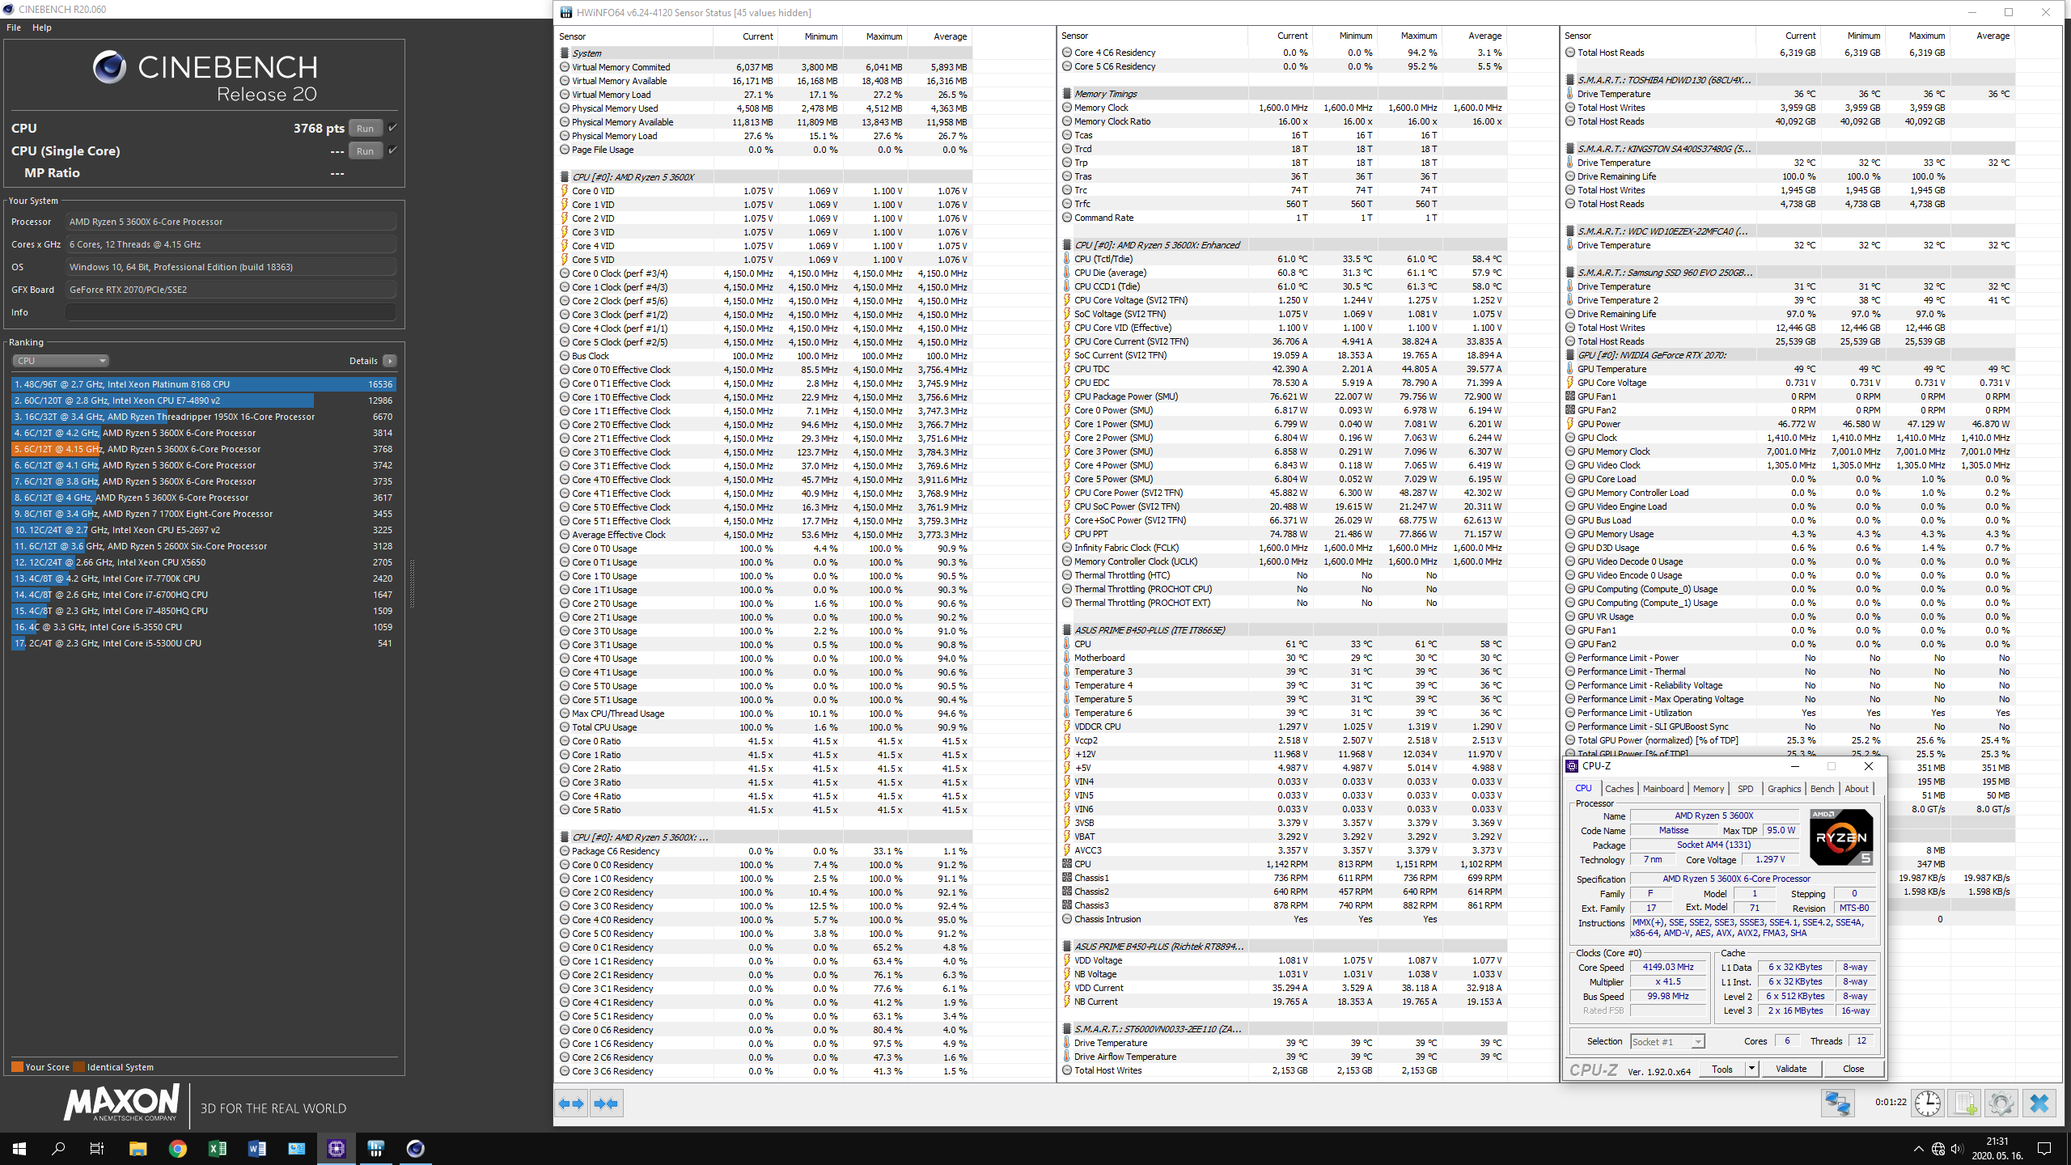The height and width of the screenshot is (1165, 2071).
Task: Open CPU-Z Tools dropdown arrow
Action: (1751, 1069)
